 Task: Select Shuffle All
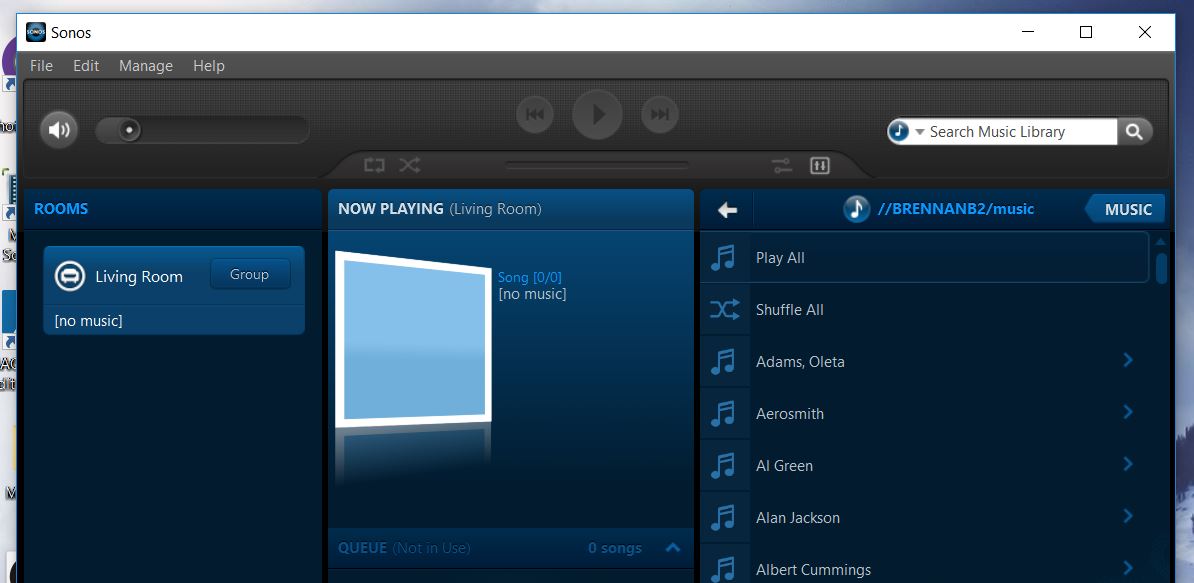924,310
